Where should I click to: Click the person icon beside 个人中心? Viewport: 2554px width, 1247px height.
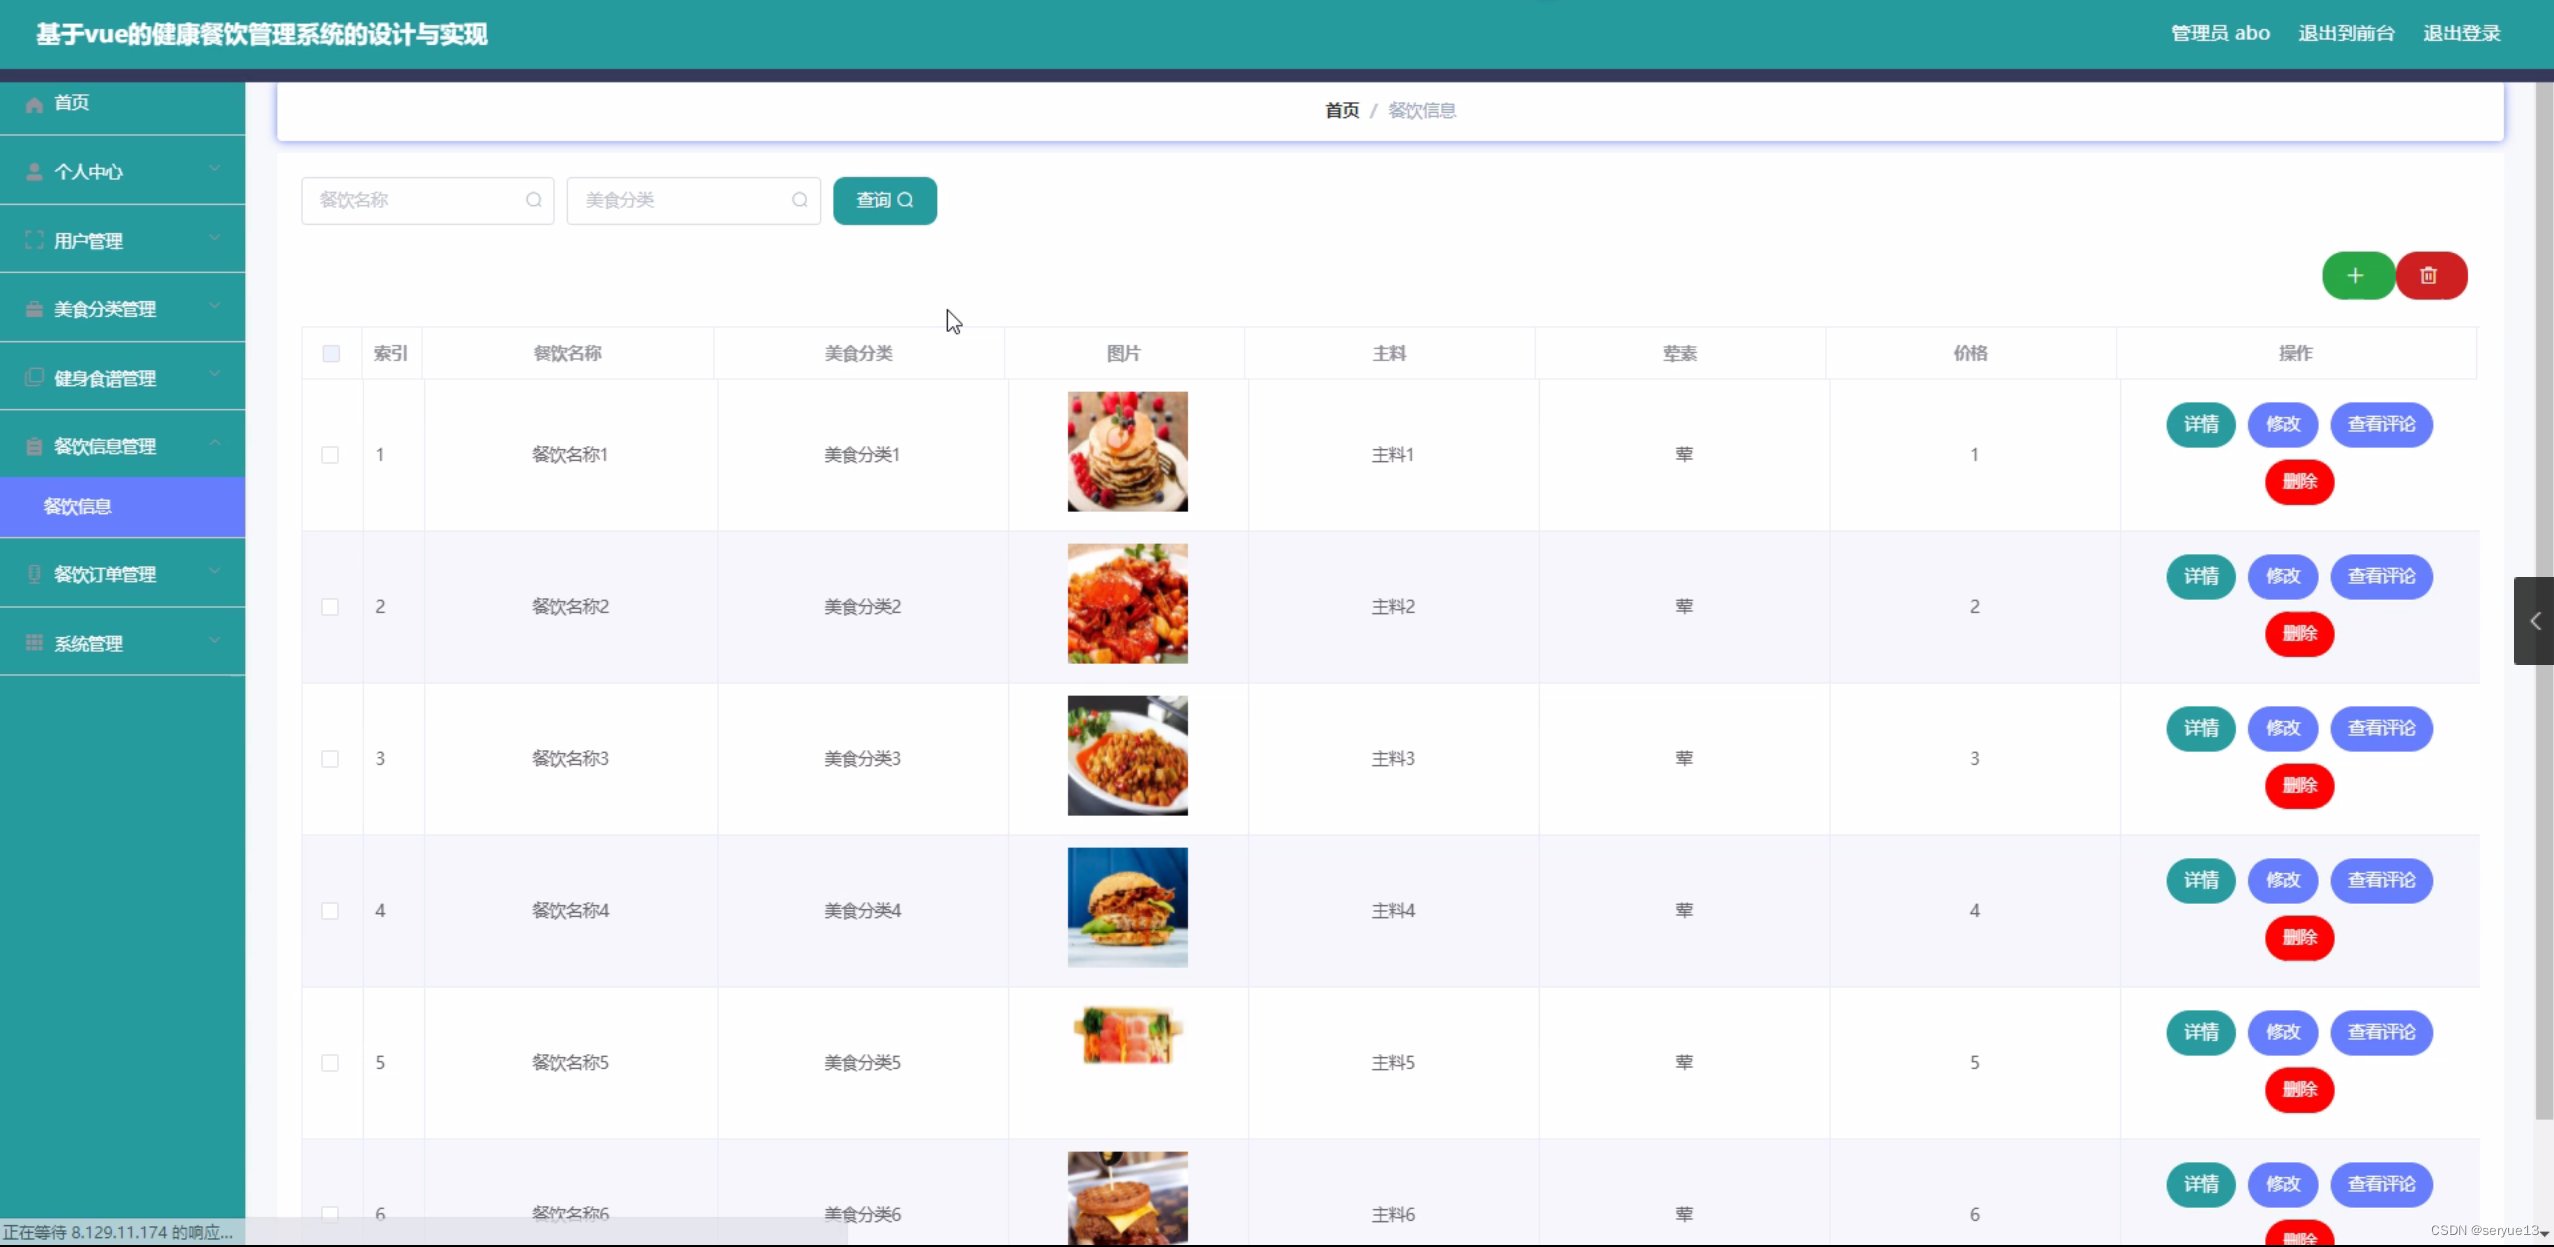tap(34, 172)
